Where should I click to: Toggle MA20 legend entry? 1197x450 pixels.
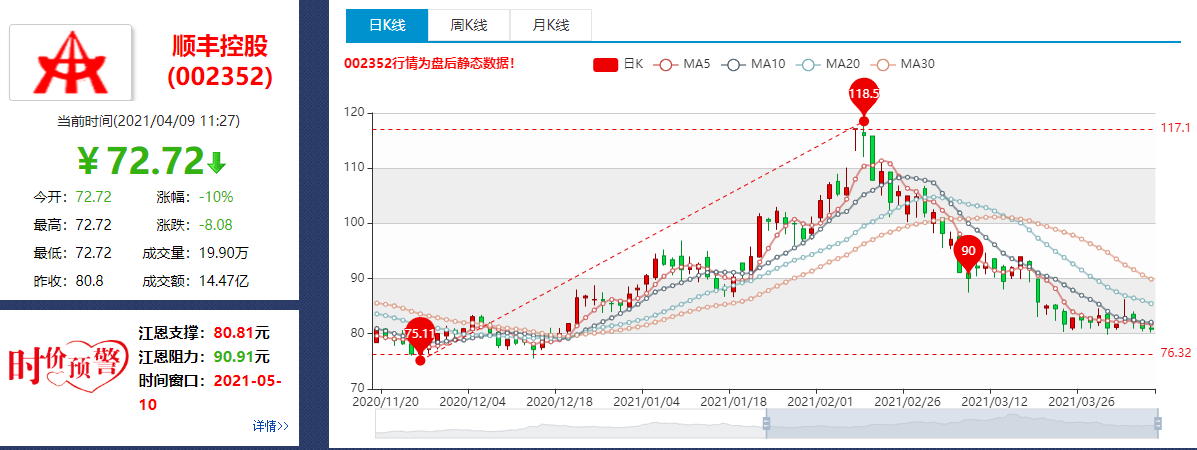(828, 64)
